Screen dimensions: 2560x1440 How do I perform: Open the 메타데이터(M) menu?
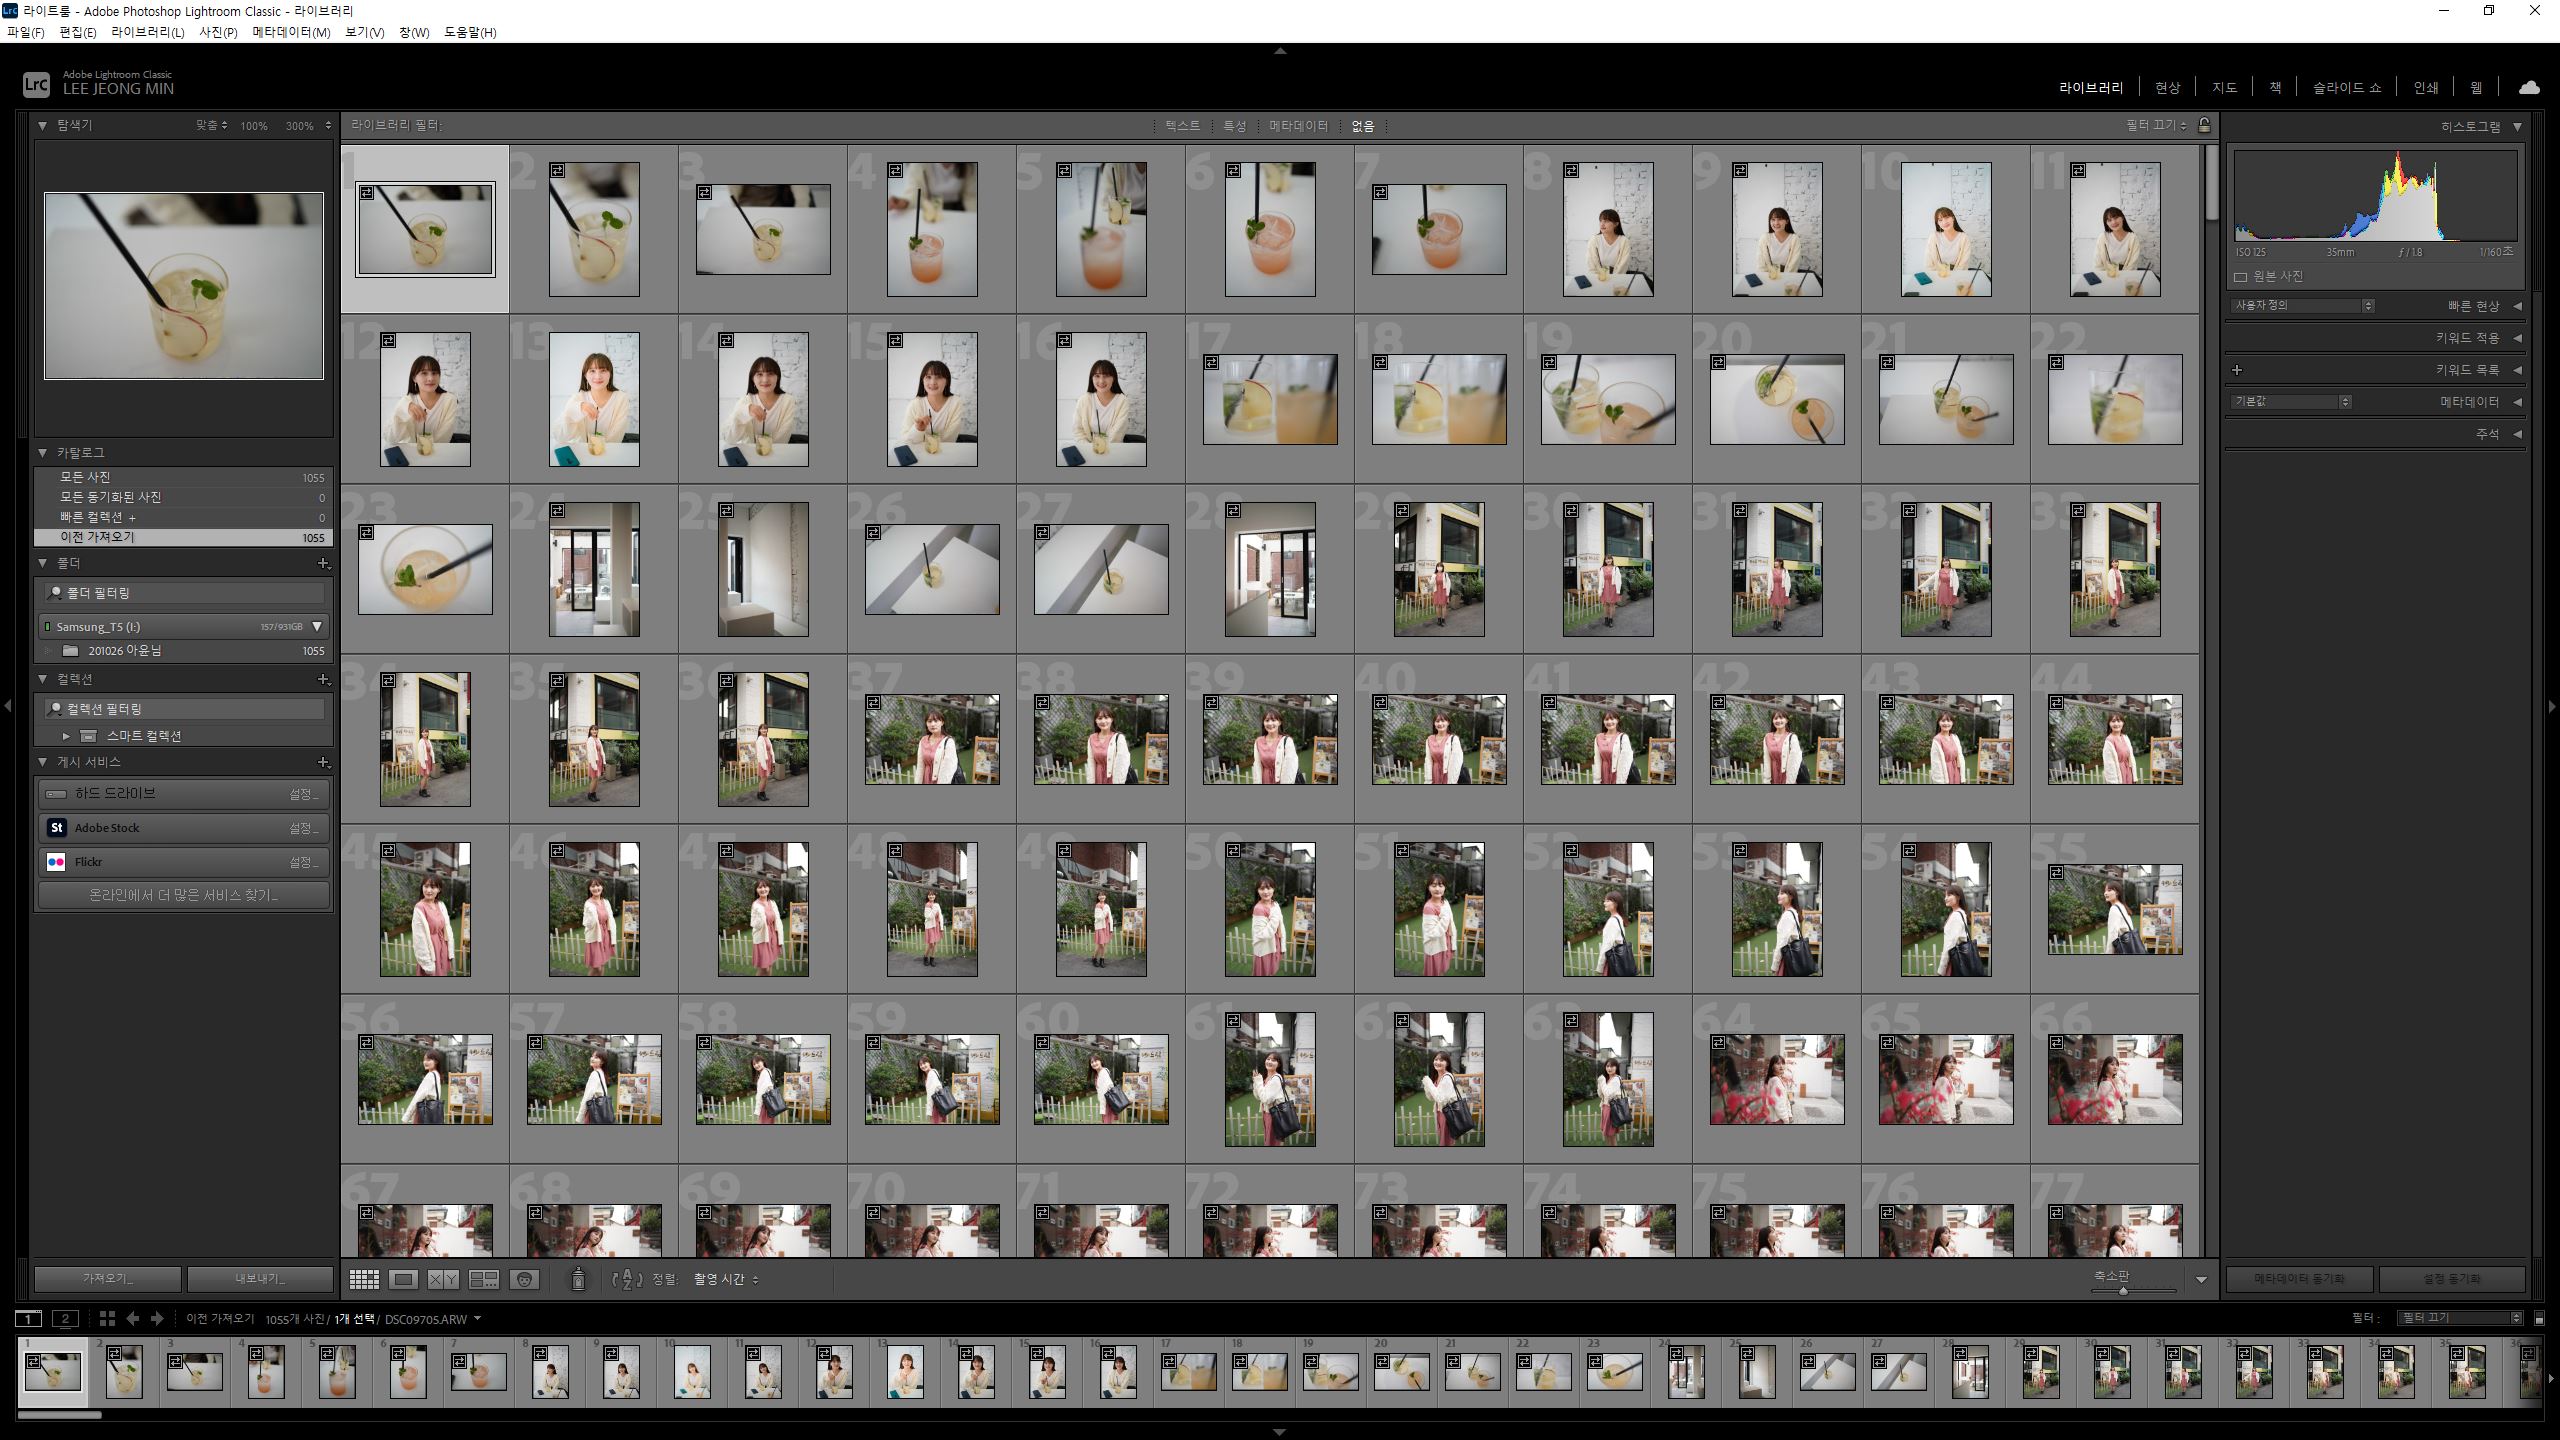tap(291, 32)
